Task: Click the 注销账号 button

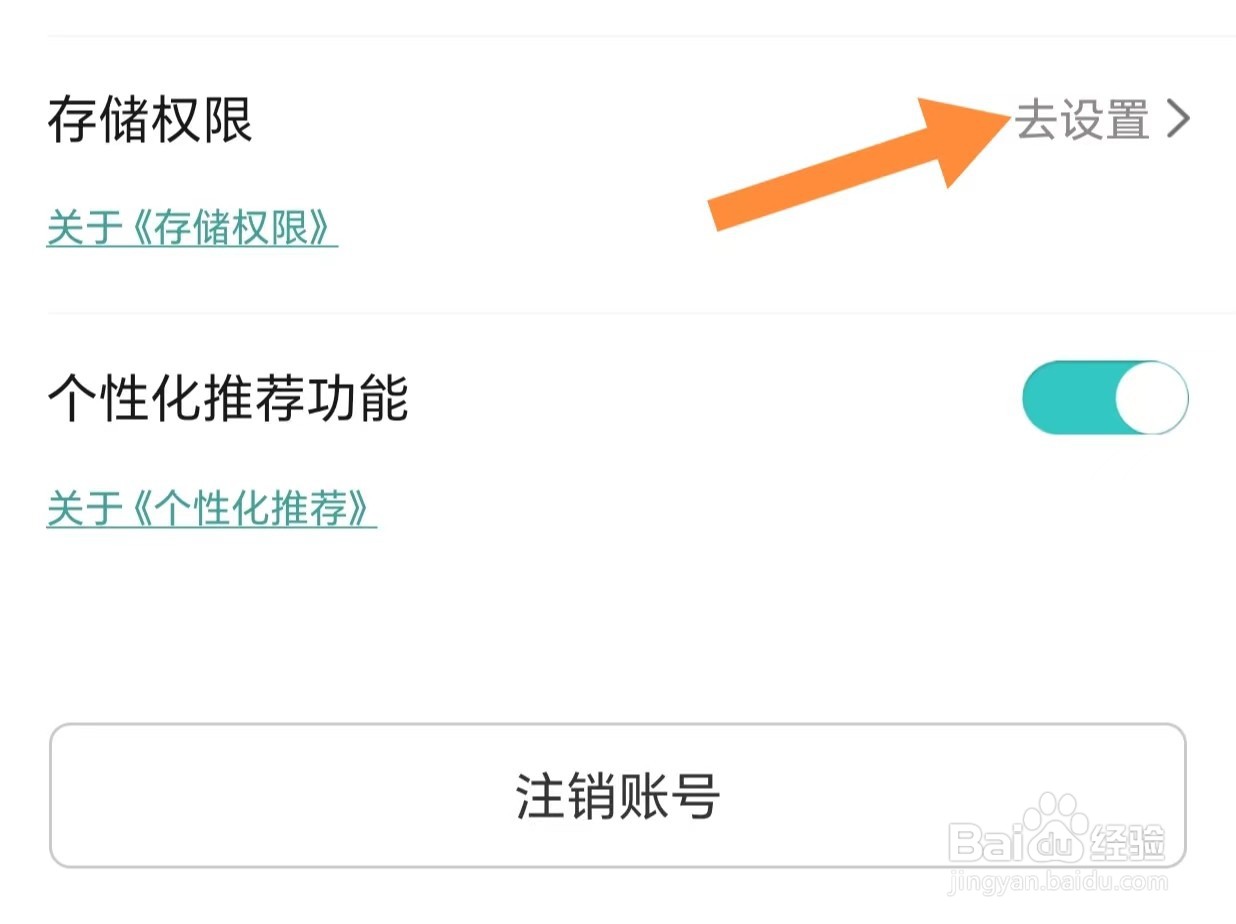Action: 618,796
